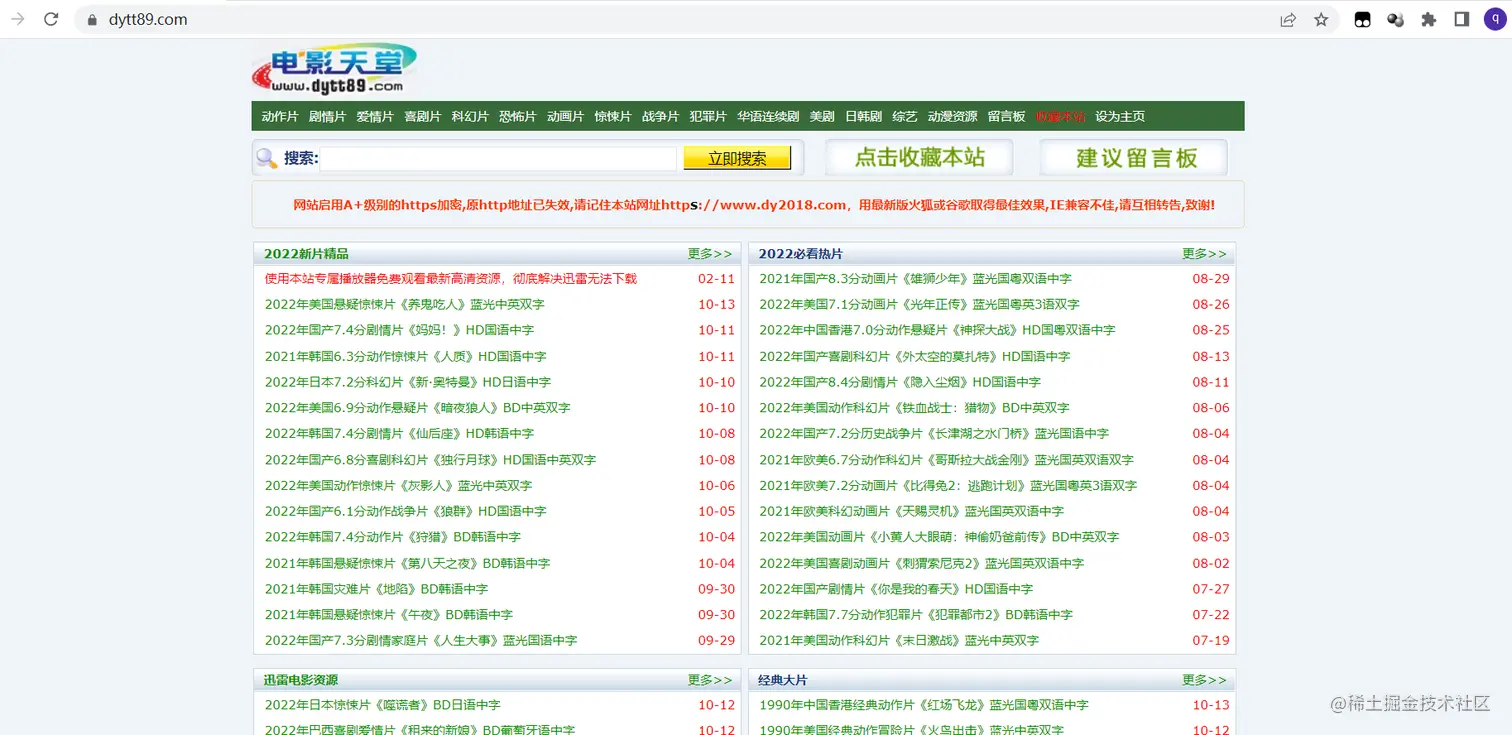The image size is (1512, 735).
Task: Click the site search text box
Action: tap(498, 158)
